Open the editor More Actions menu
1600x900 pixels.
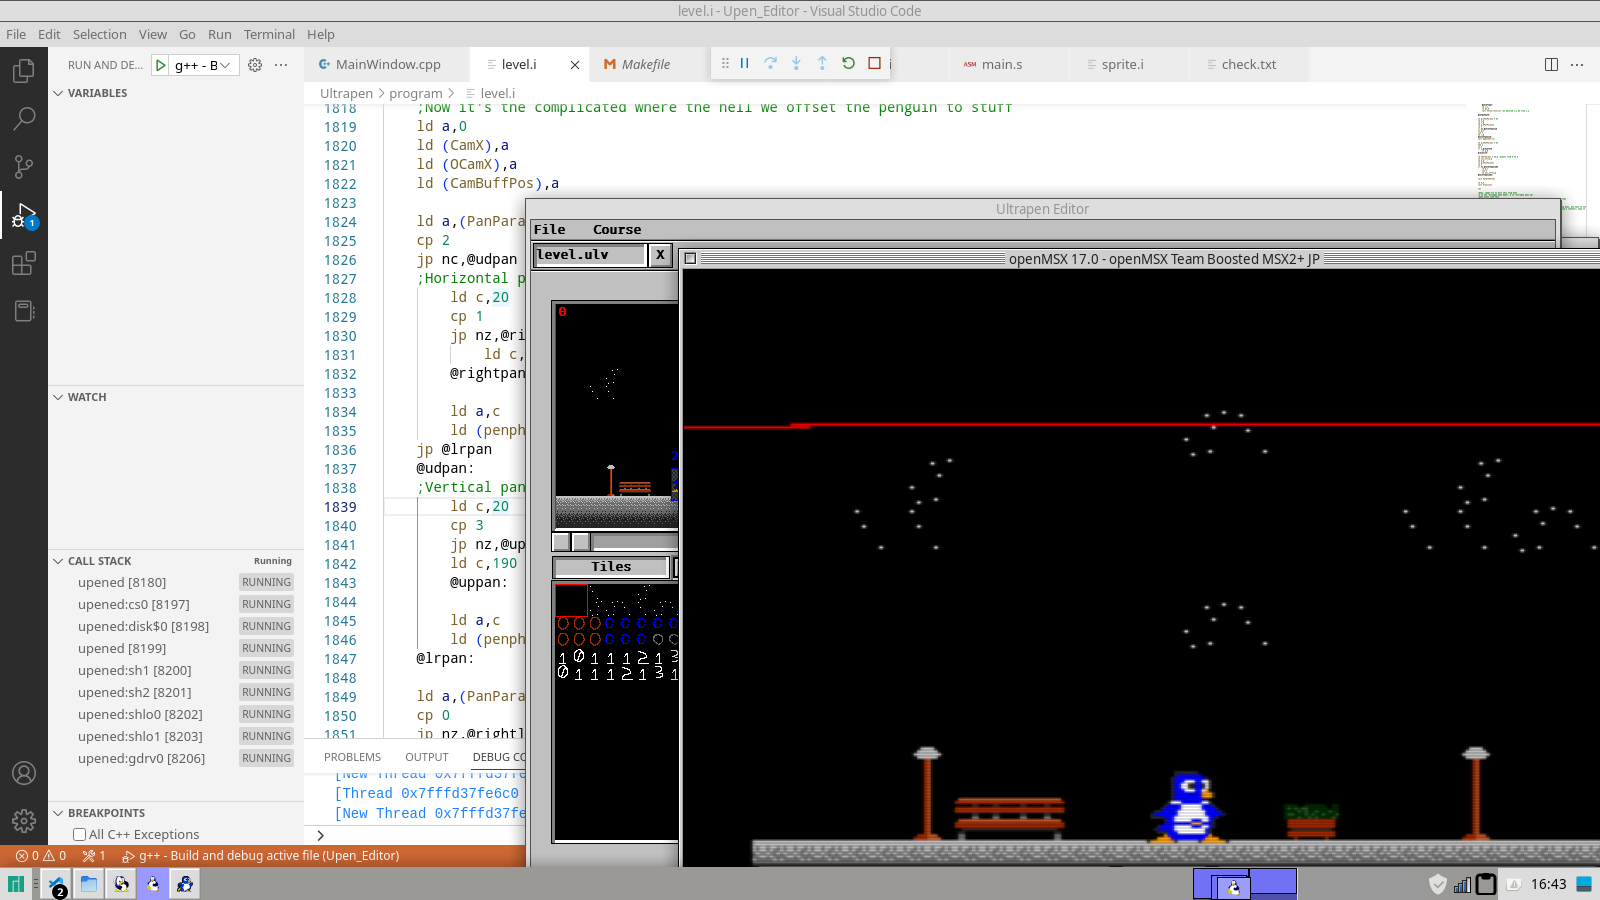point(1577,64)
